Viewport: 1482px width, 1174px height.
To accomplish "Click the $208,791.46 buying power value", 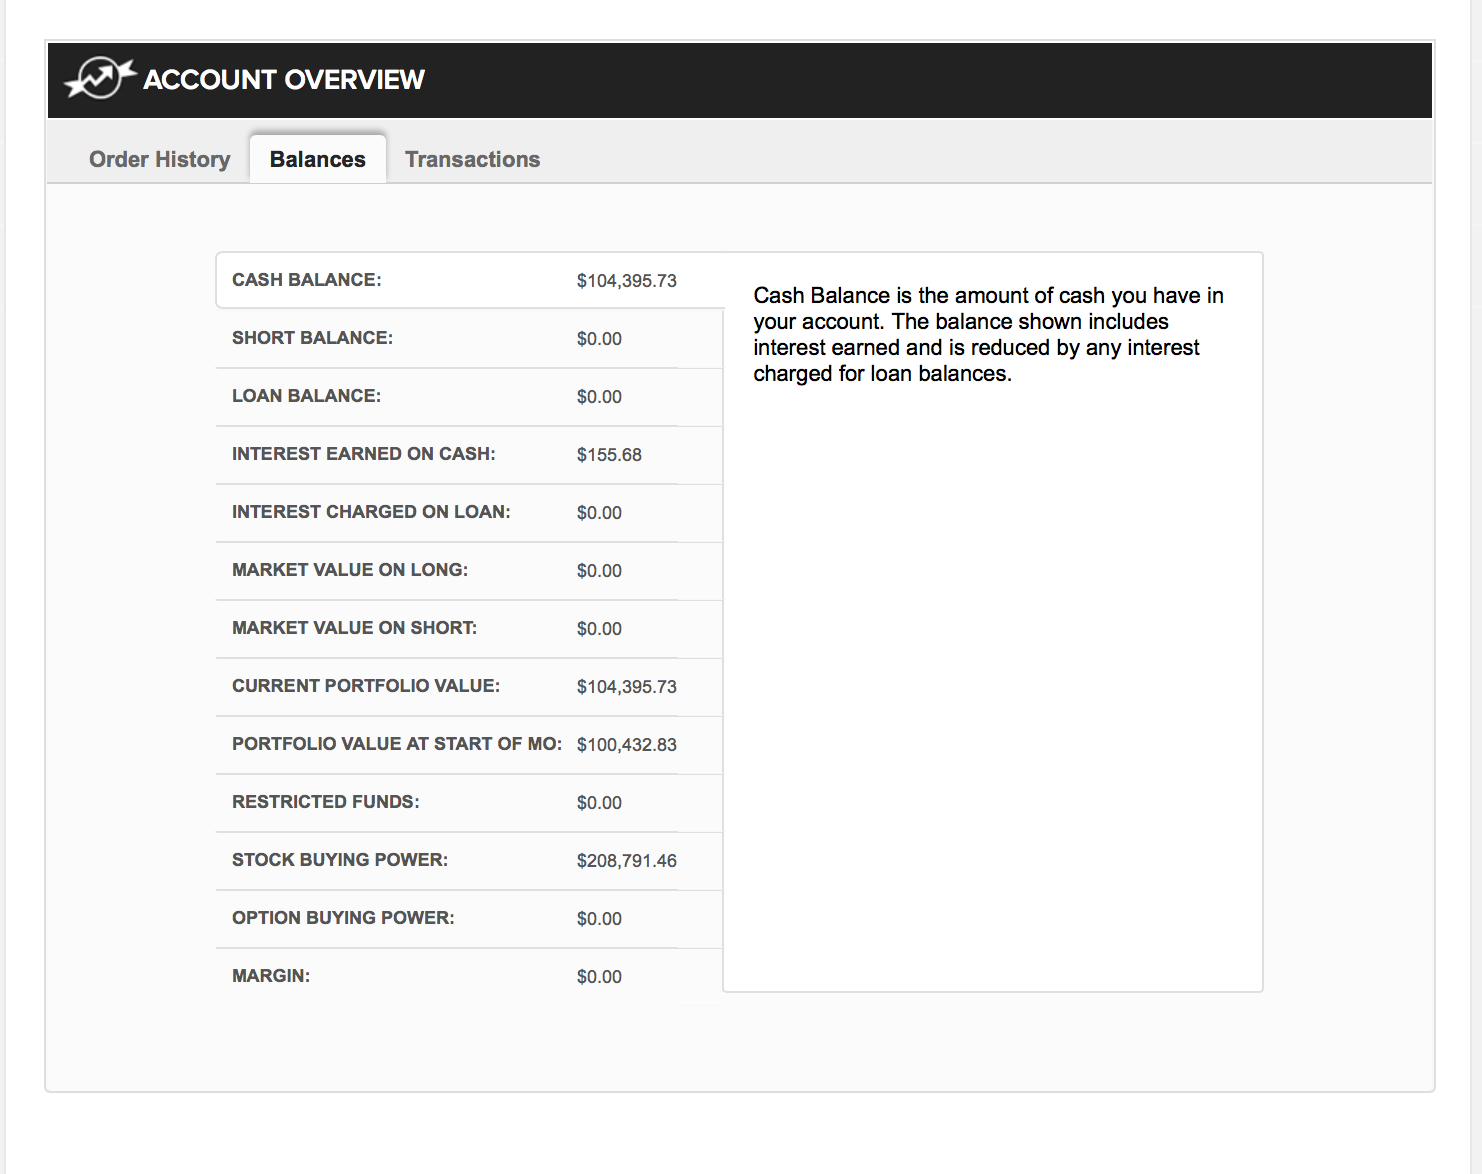I will 626,861.
